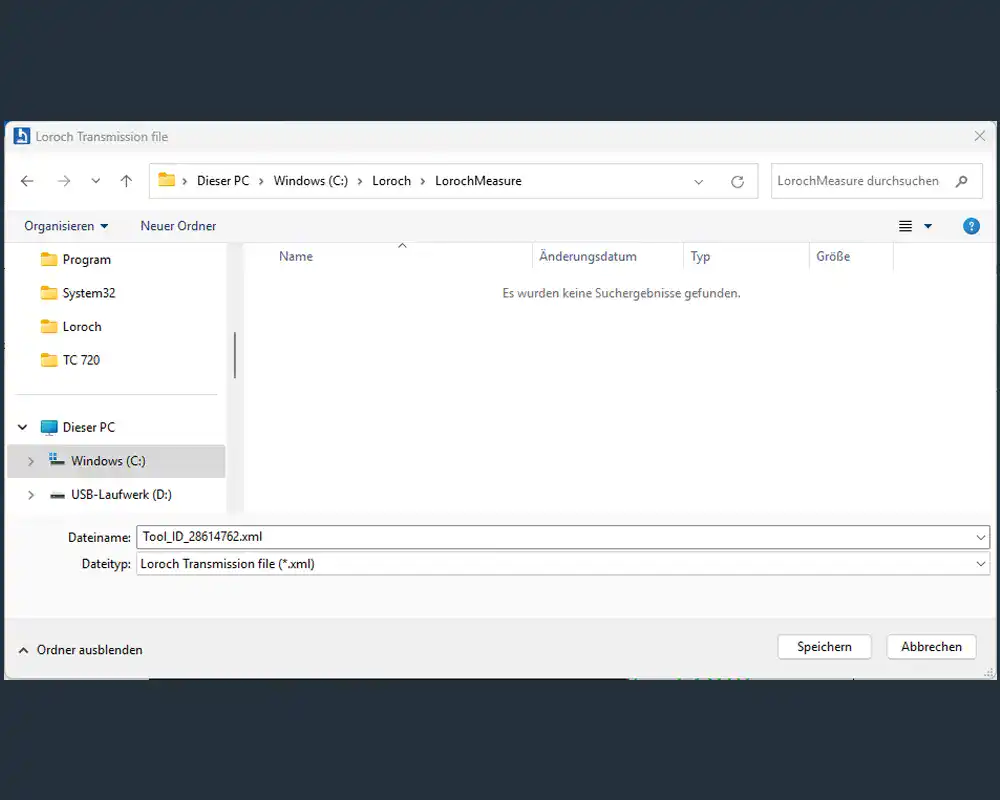
Task: Select Dieser PC in navigation tree
Action: tap(89, 427)
